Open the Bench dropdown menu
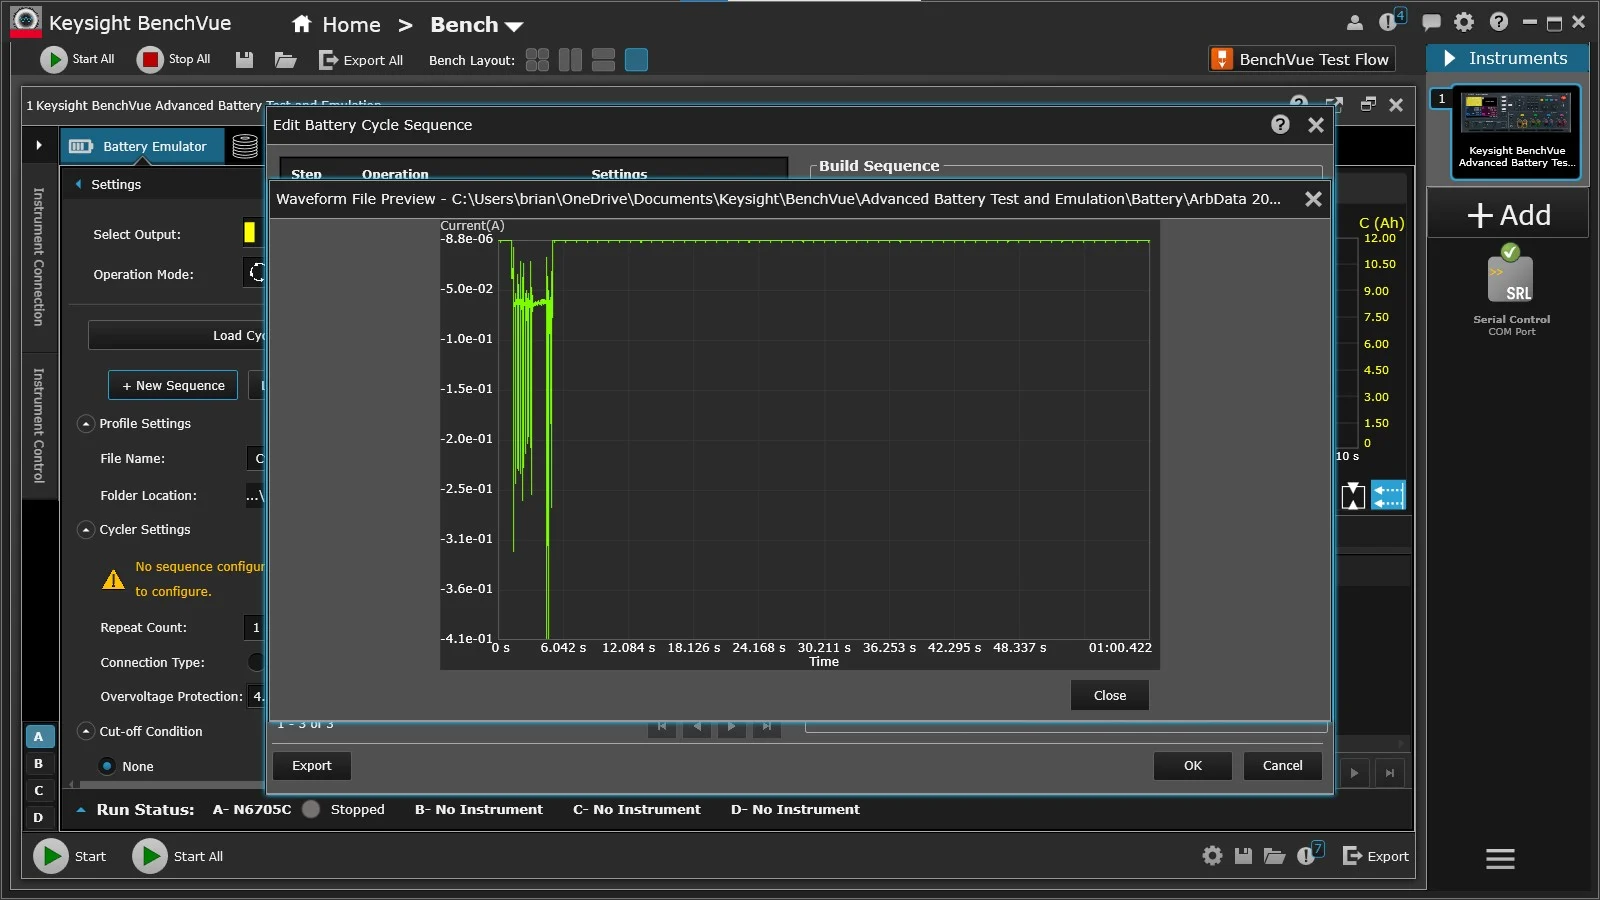 click(x=476, y=25)
